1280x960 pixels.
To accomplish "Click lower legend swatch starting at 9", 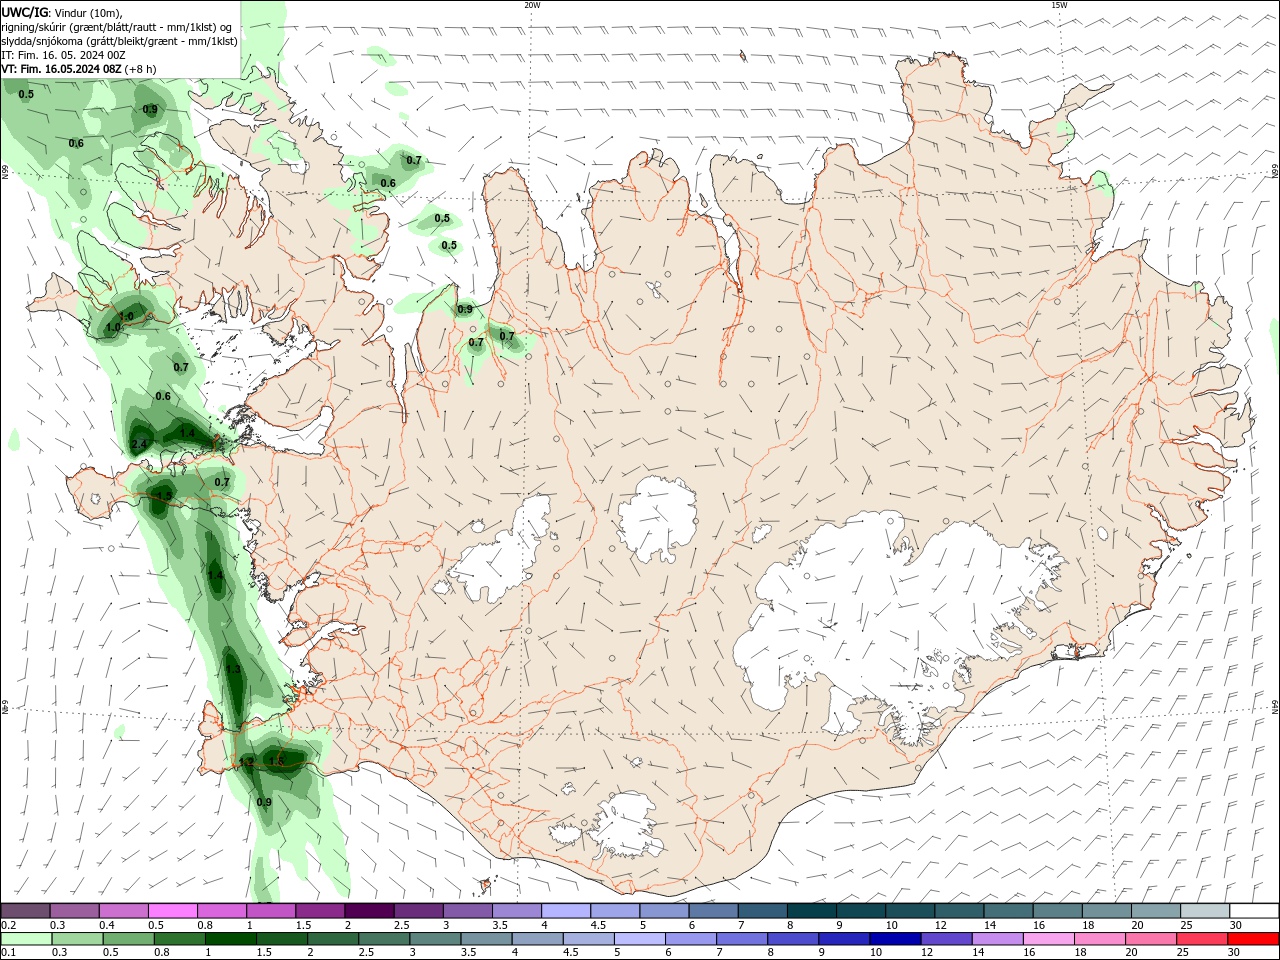I will coord(843,939).
